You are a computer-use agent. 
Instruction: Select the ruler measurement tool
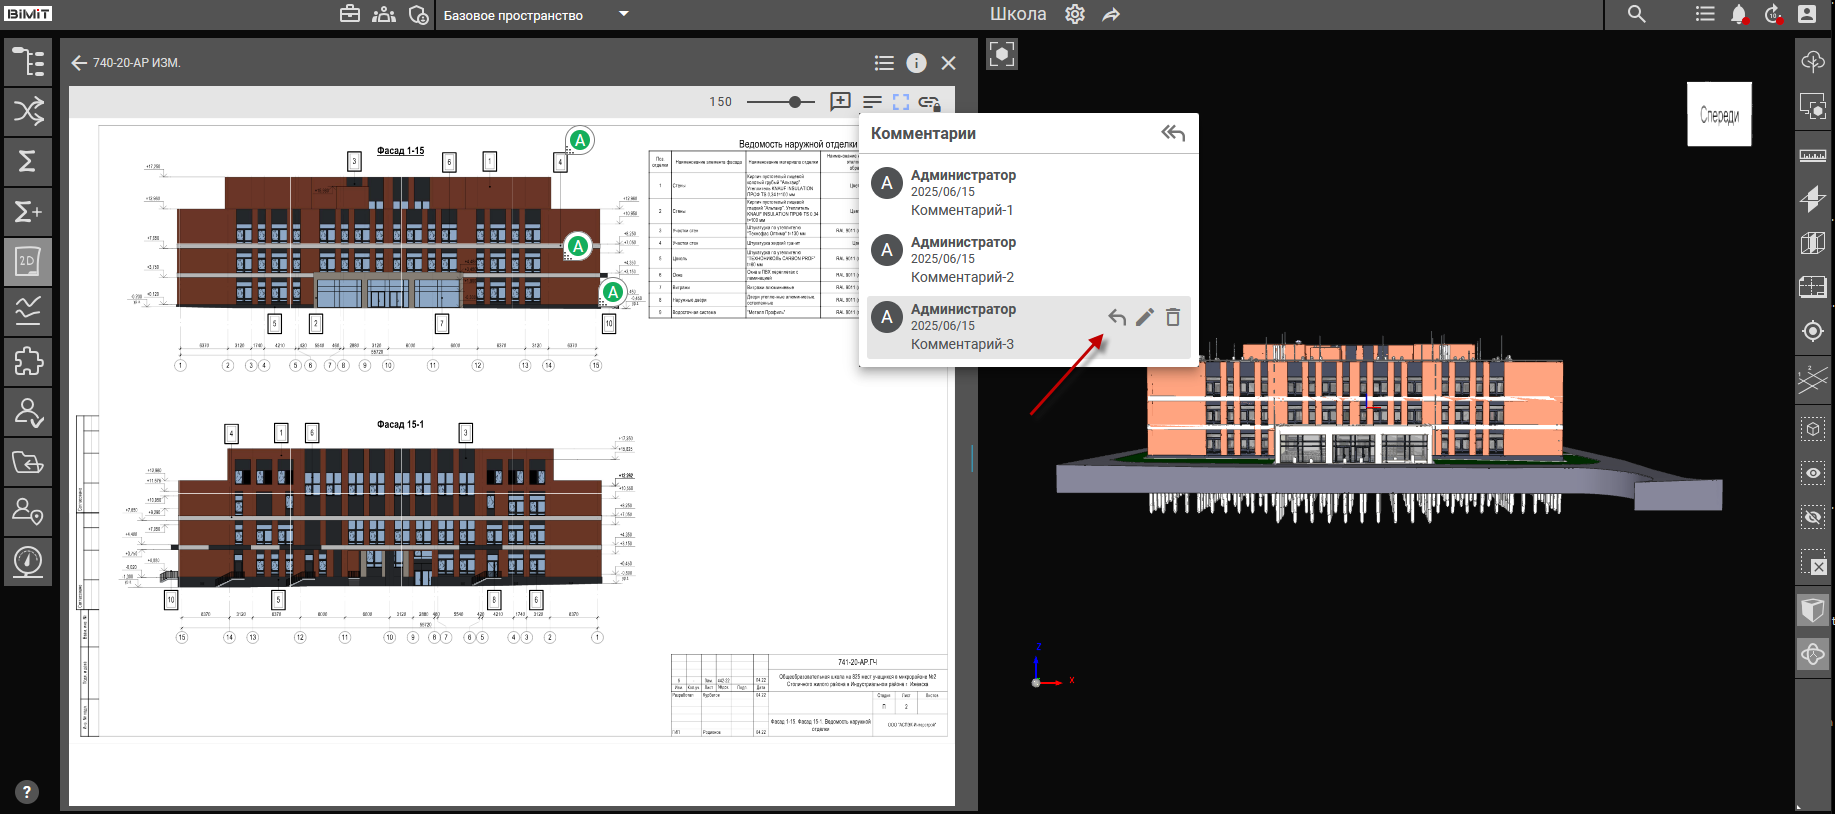pyautogui.click(x=1812, y=155)
